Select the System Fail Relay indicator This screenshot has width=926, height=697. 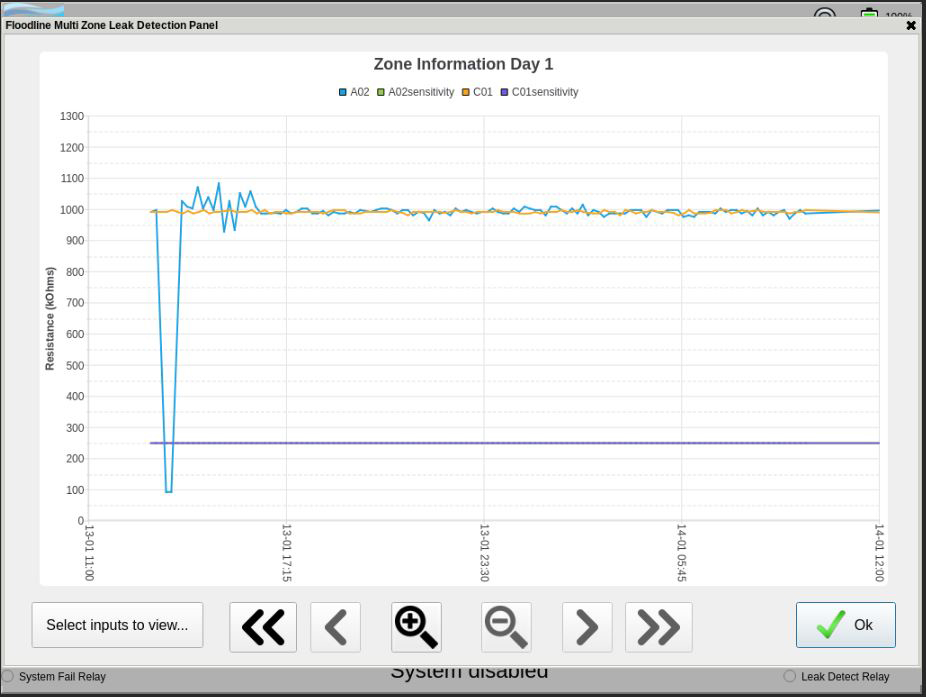pyautogui.click(x=8, y=676)
